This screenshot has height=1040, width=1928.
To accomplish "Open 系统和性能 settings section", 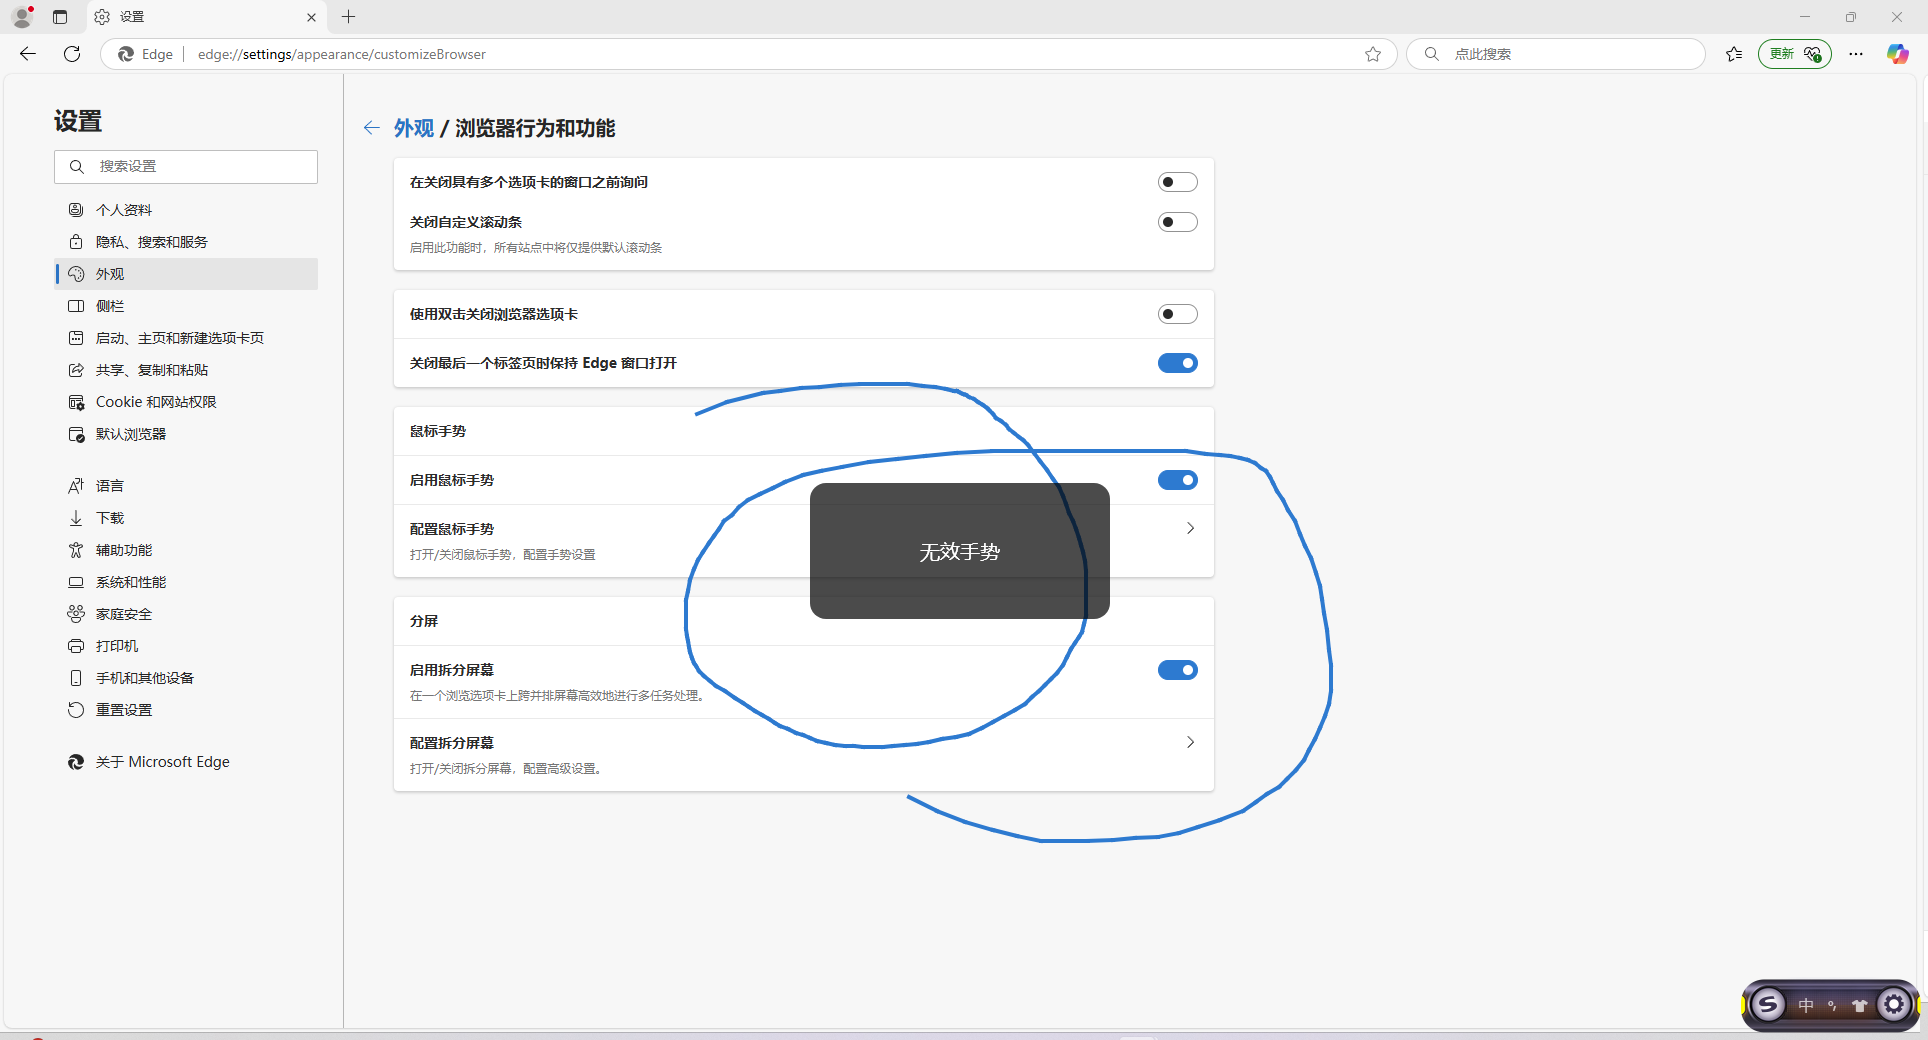I will pos(186,582).
